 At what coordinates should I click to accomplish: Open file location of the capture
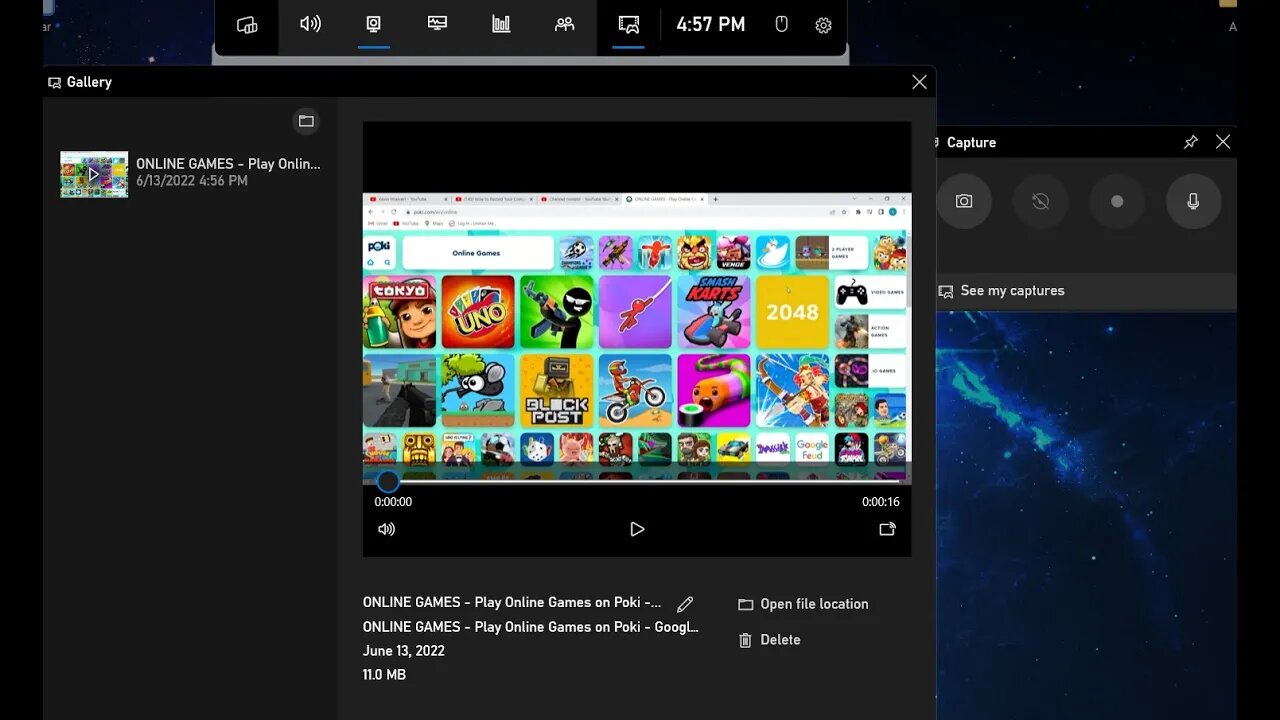pyautogui.click(x=803, y=604)
